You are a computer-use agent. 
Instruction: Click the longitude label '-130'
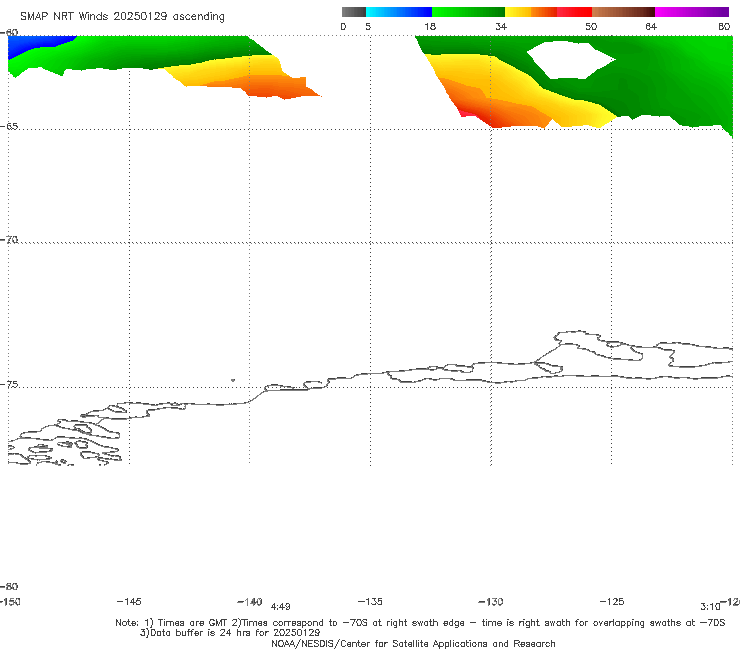[x=491, y=601]
